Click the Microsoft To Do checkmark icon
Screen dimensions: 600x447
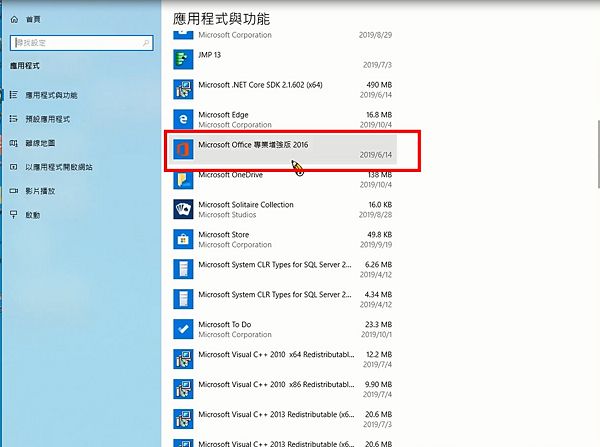(184, 329)
